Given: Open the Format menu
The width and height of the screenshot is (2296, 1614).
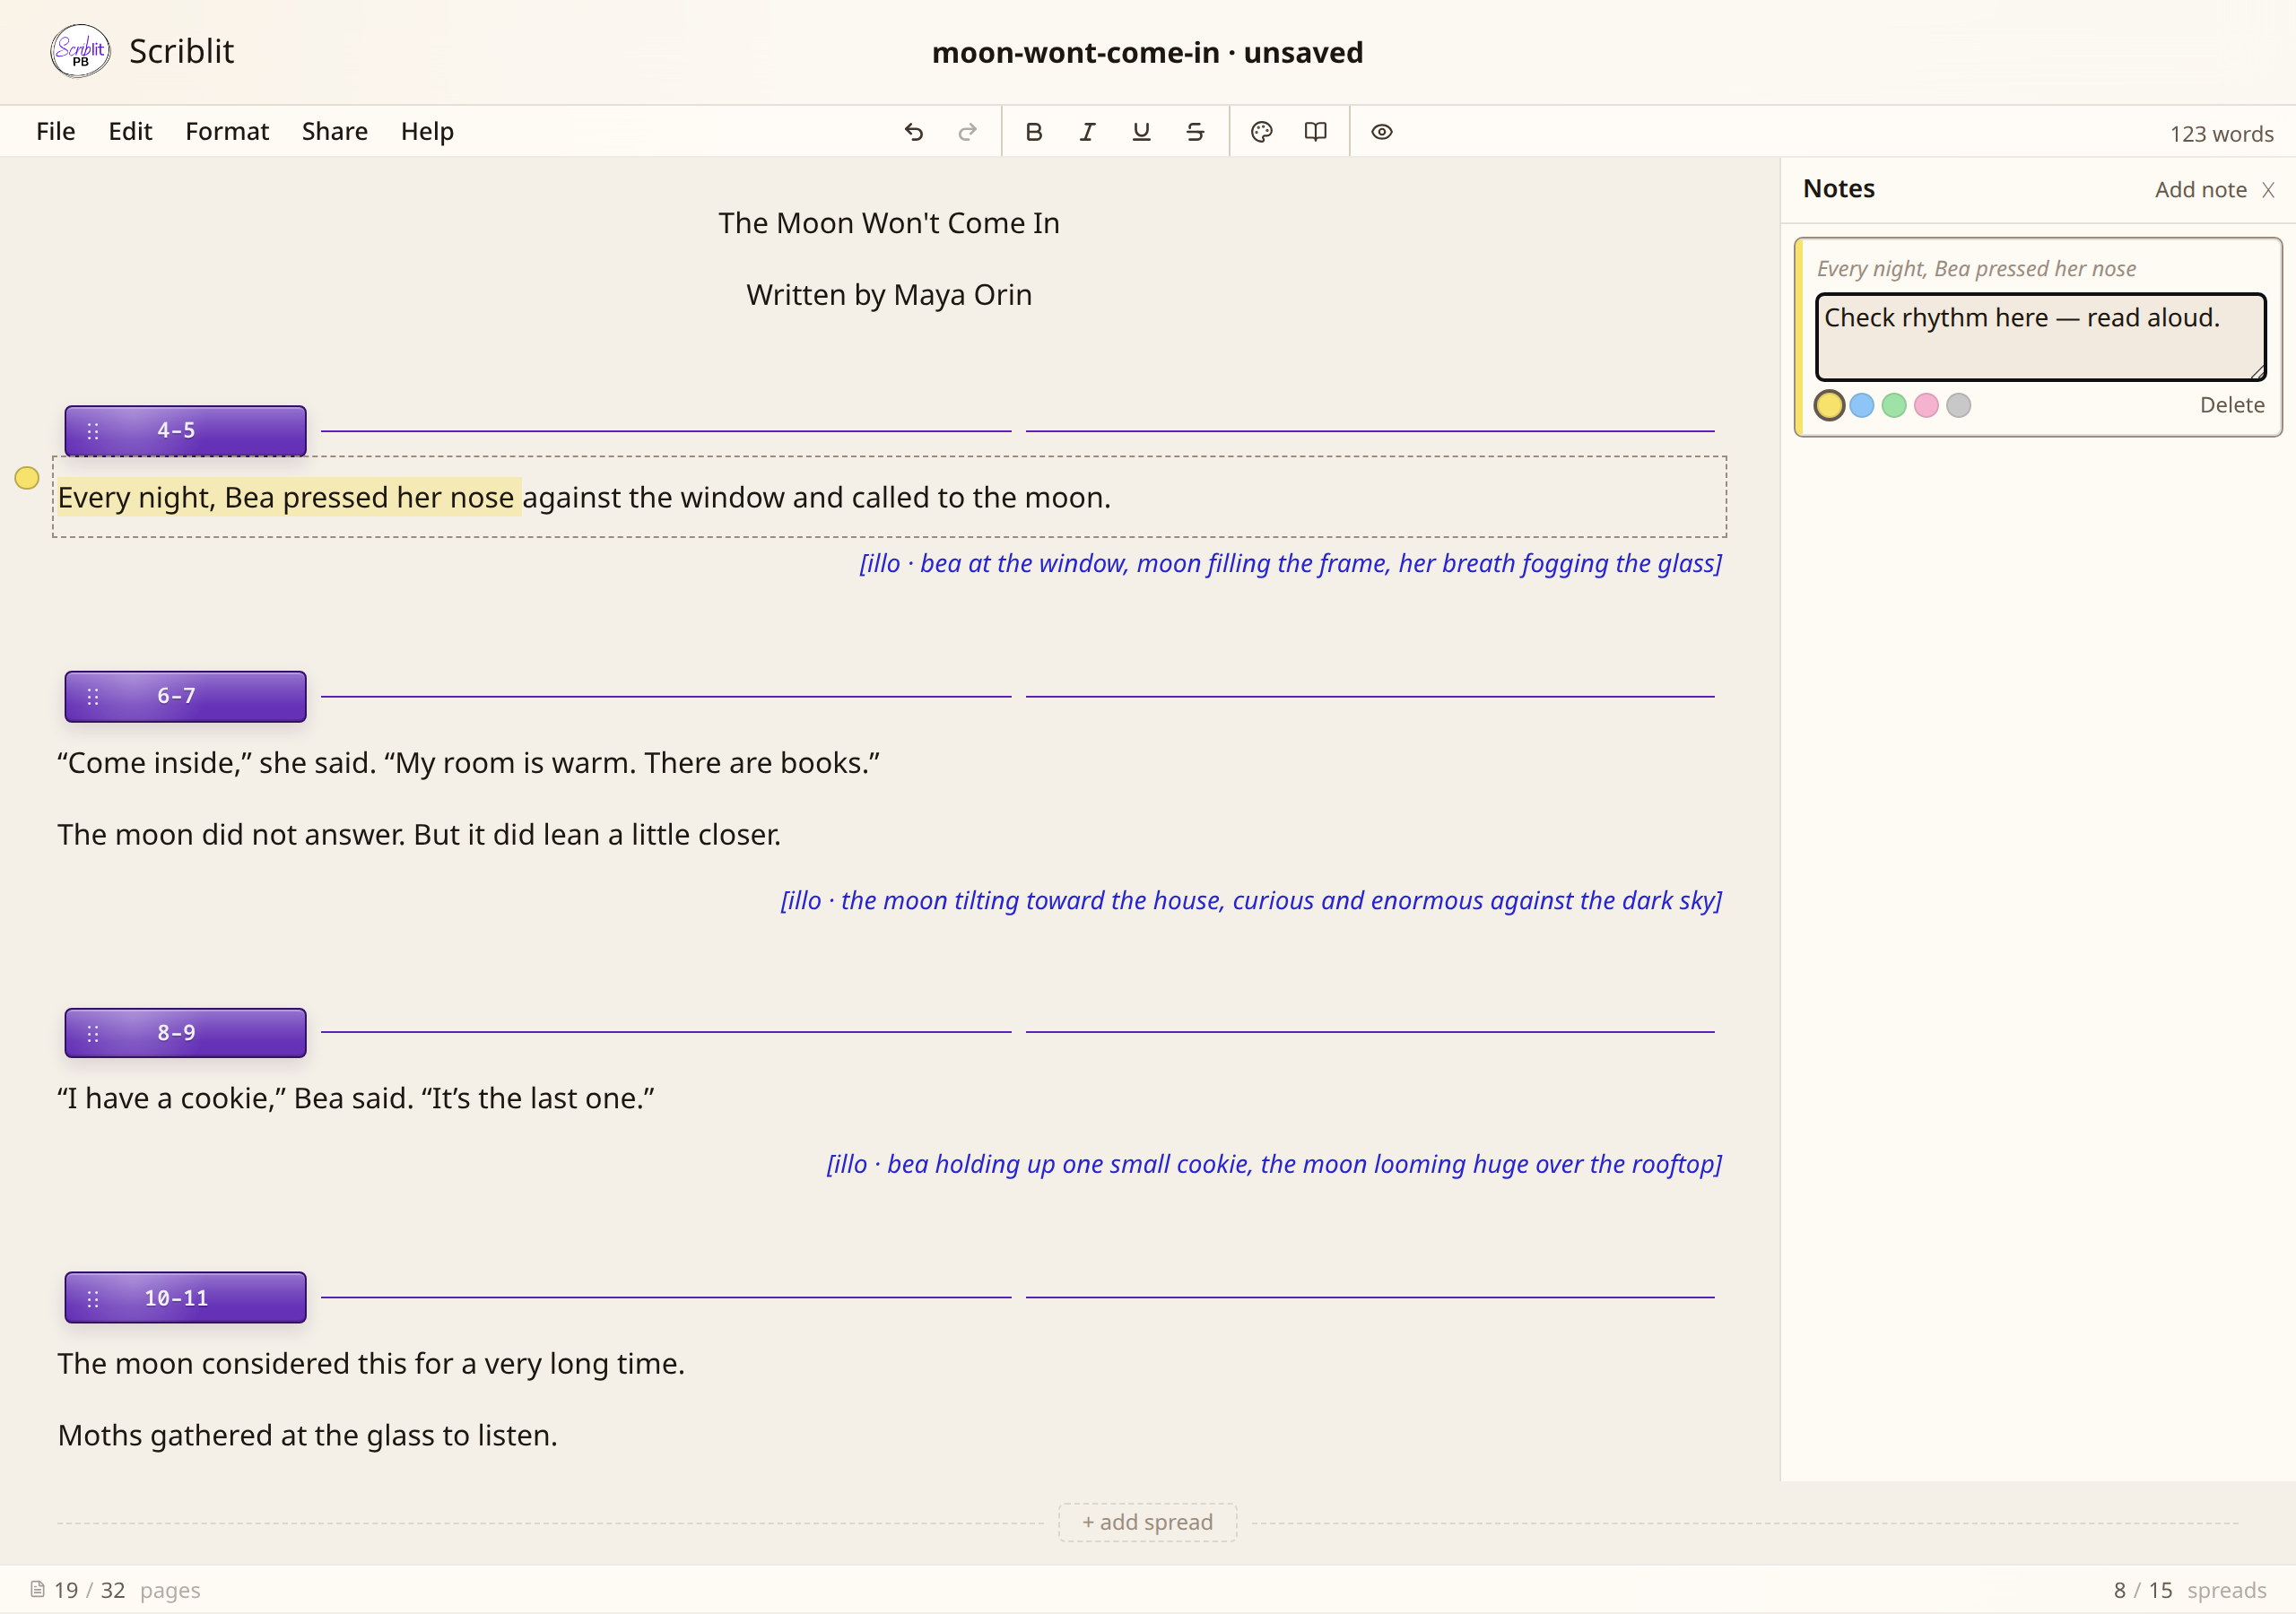Looking at the screenshot, I should click(x=227, y=131).
